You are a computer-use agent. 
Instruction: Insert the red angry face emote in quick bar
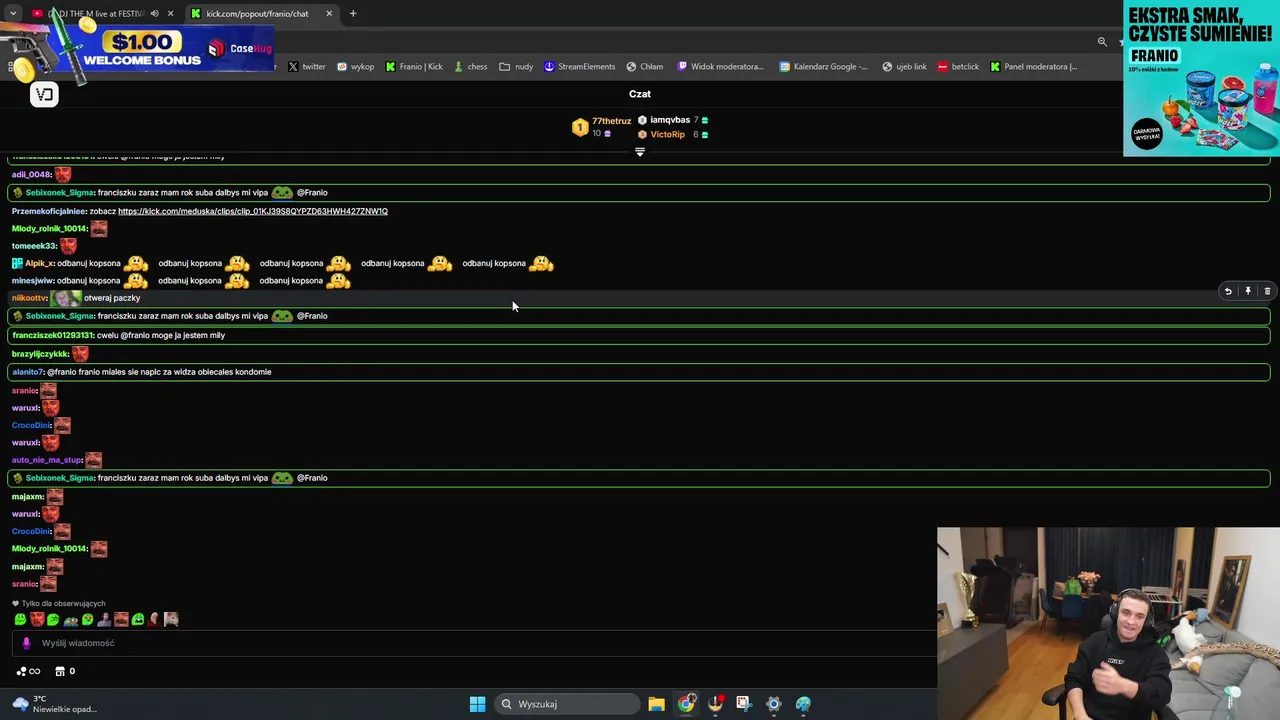point(37,620)
